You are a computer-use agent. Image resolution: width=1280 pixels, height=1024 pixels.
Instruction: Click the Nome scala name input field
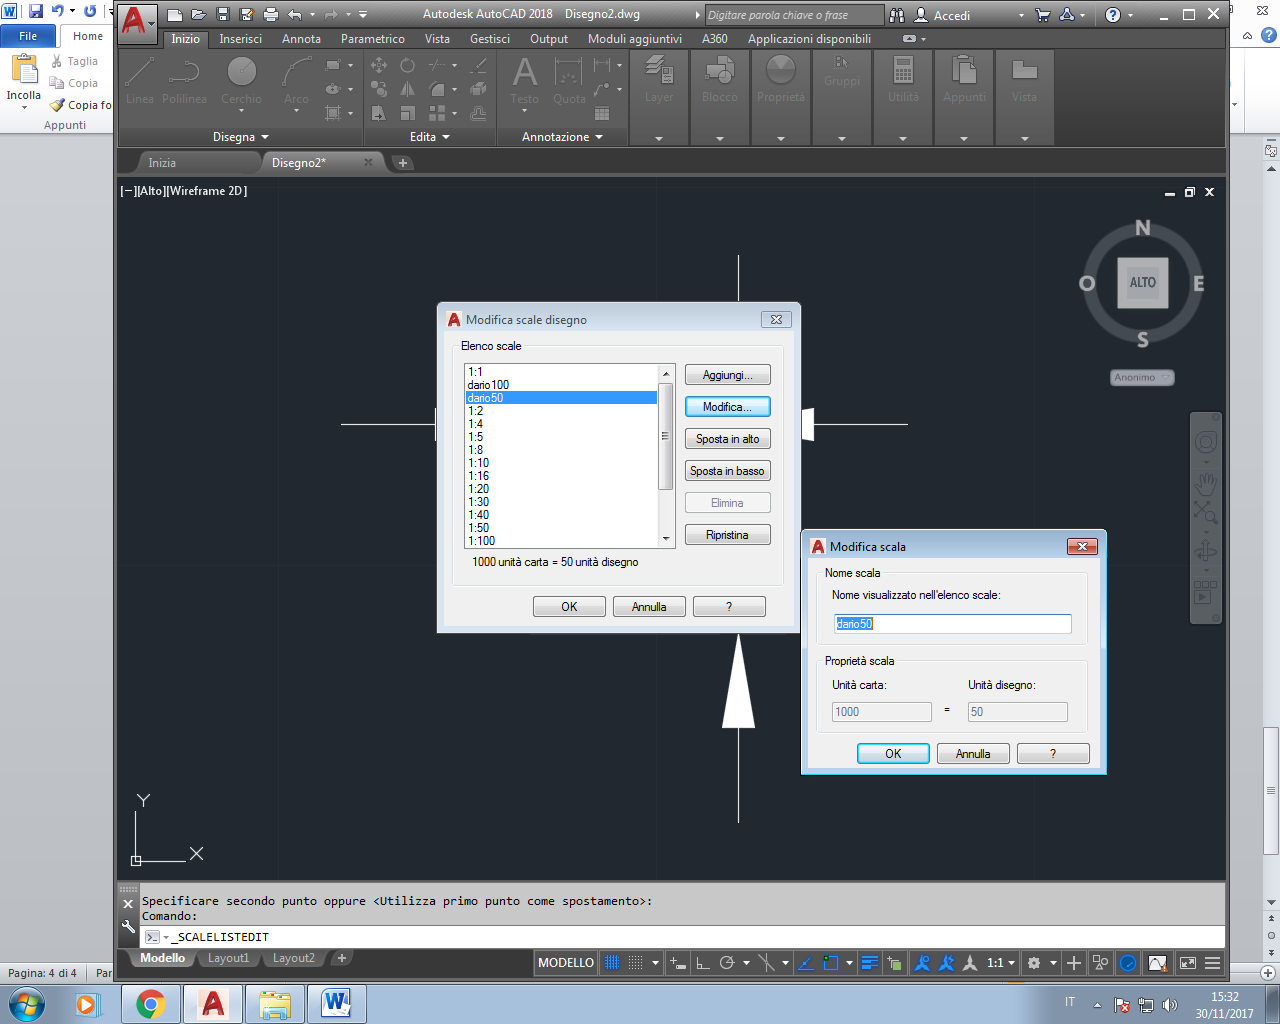point(952,624)
